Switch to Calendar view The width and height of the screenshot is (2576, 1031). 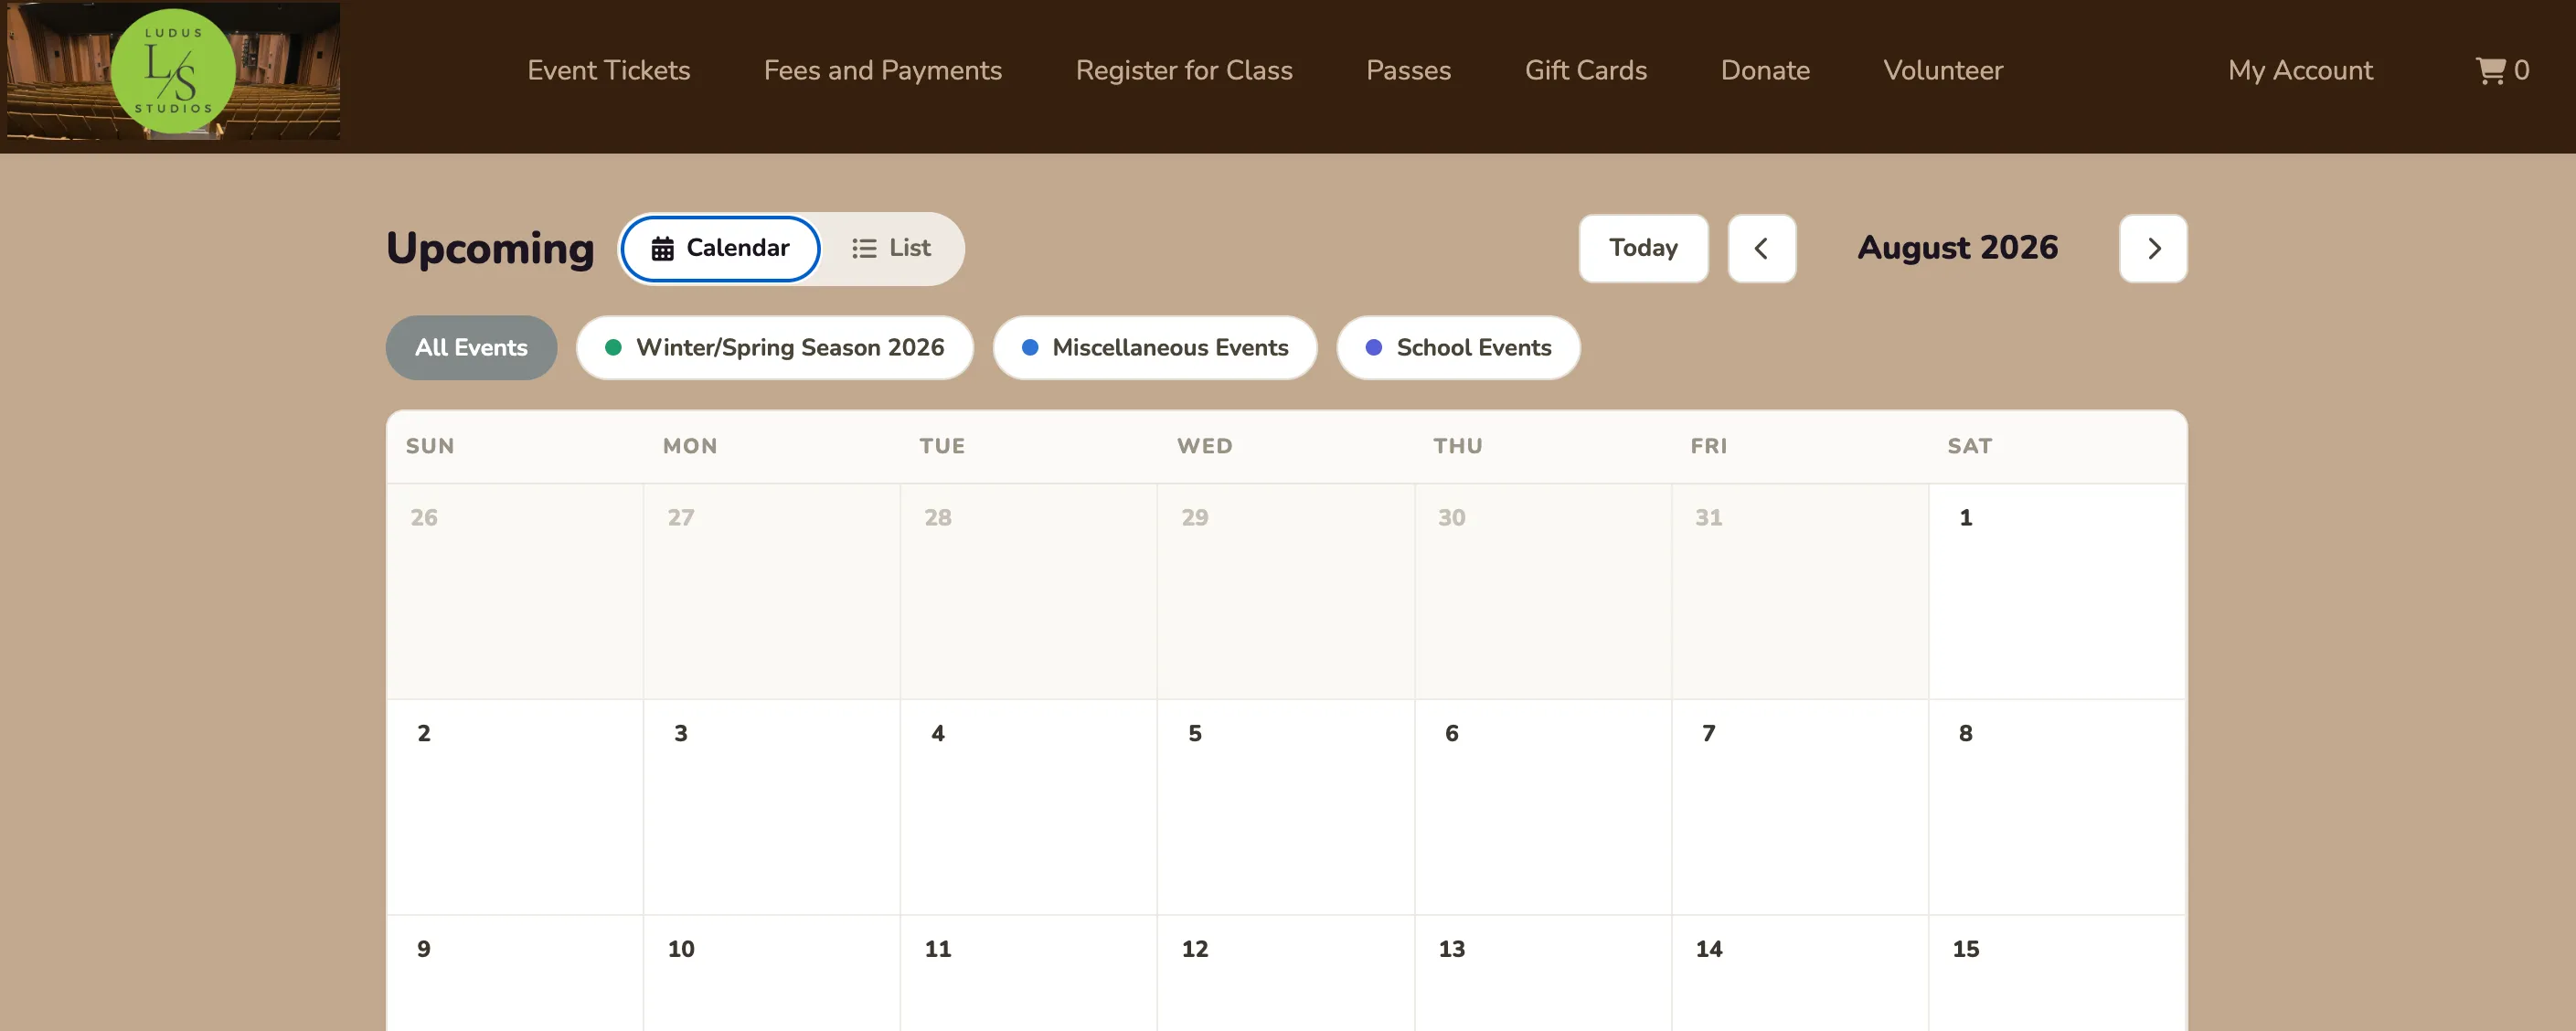click(720, 248)
